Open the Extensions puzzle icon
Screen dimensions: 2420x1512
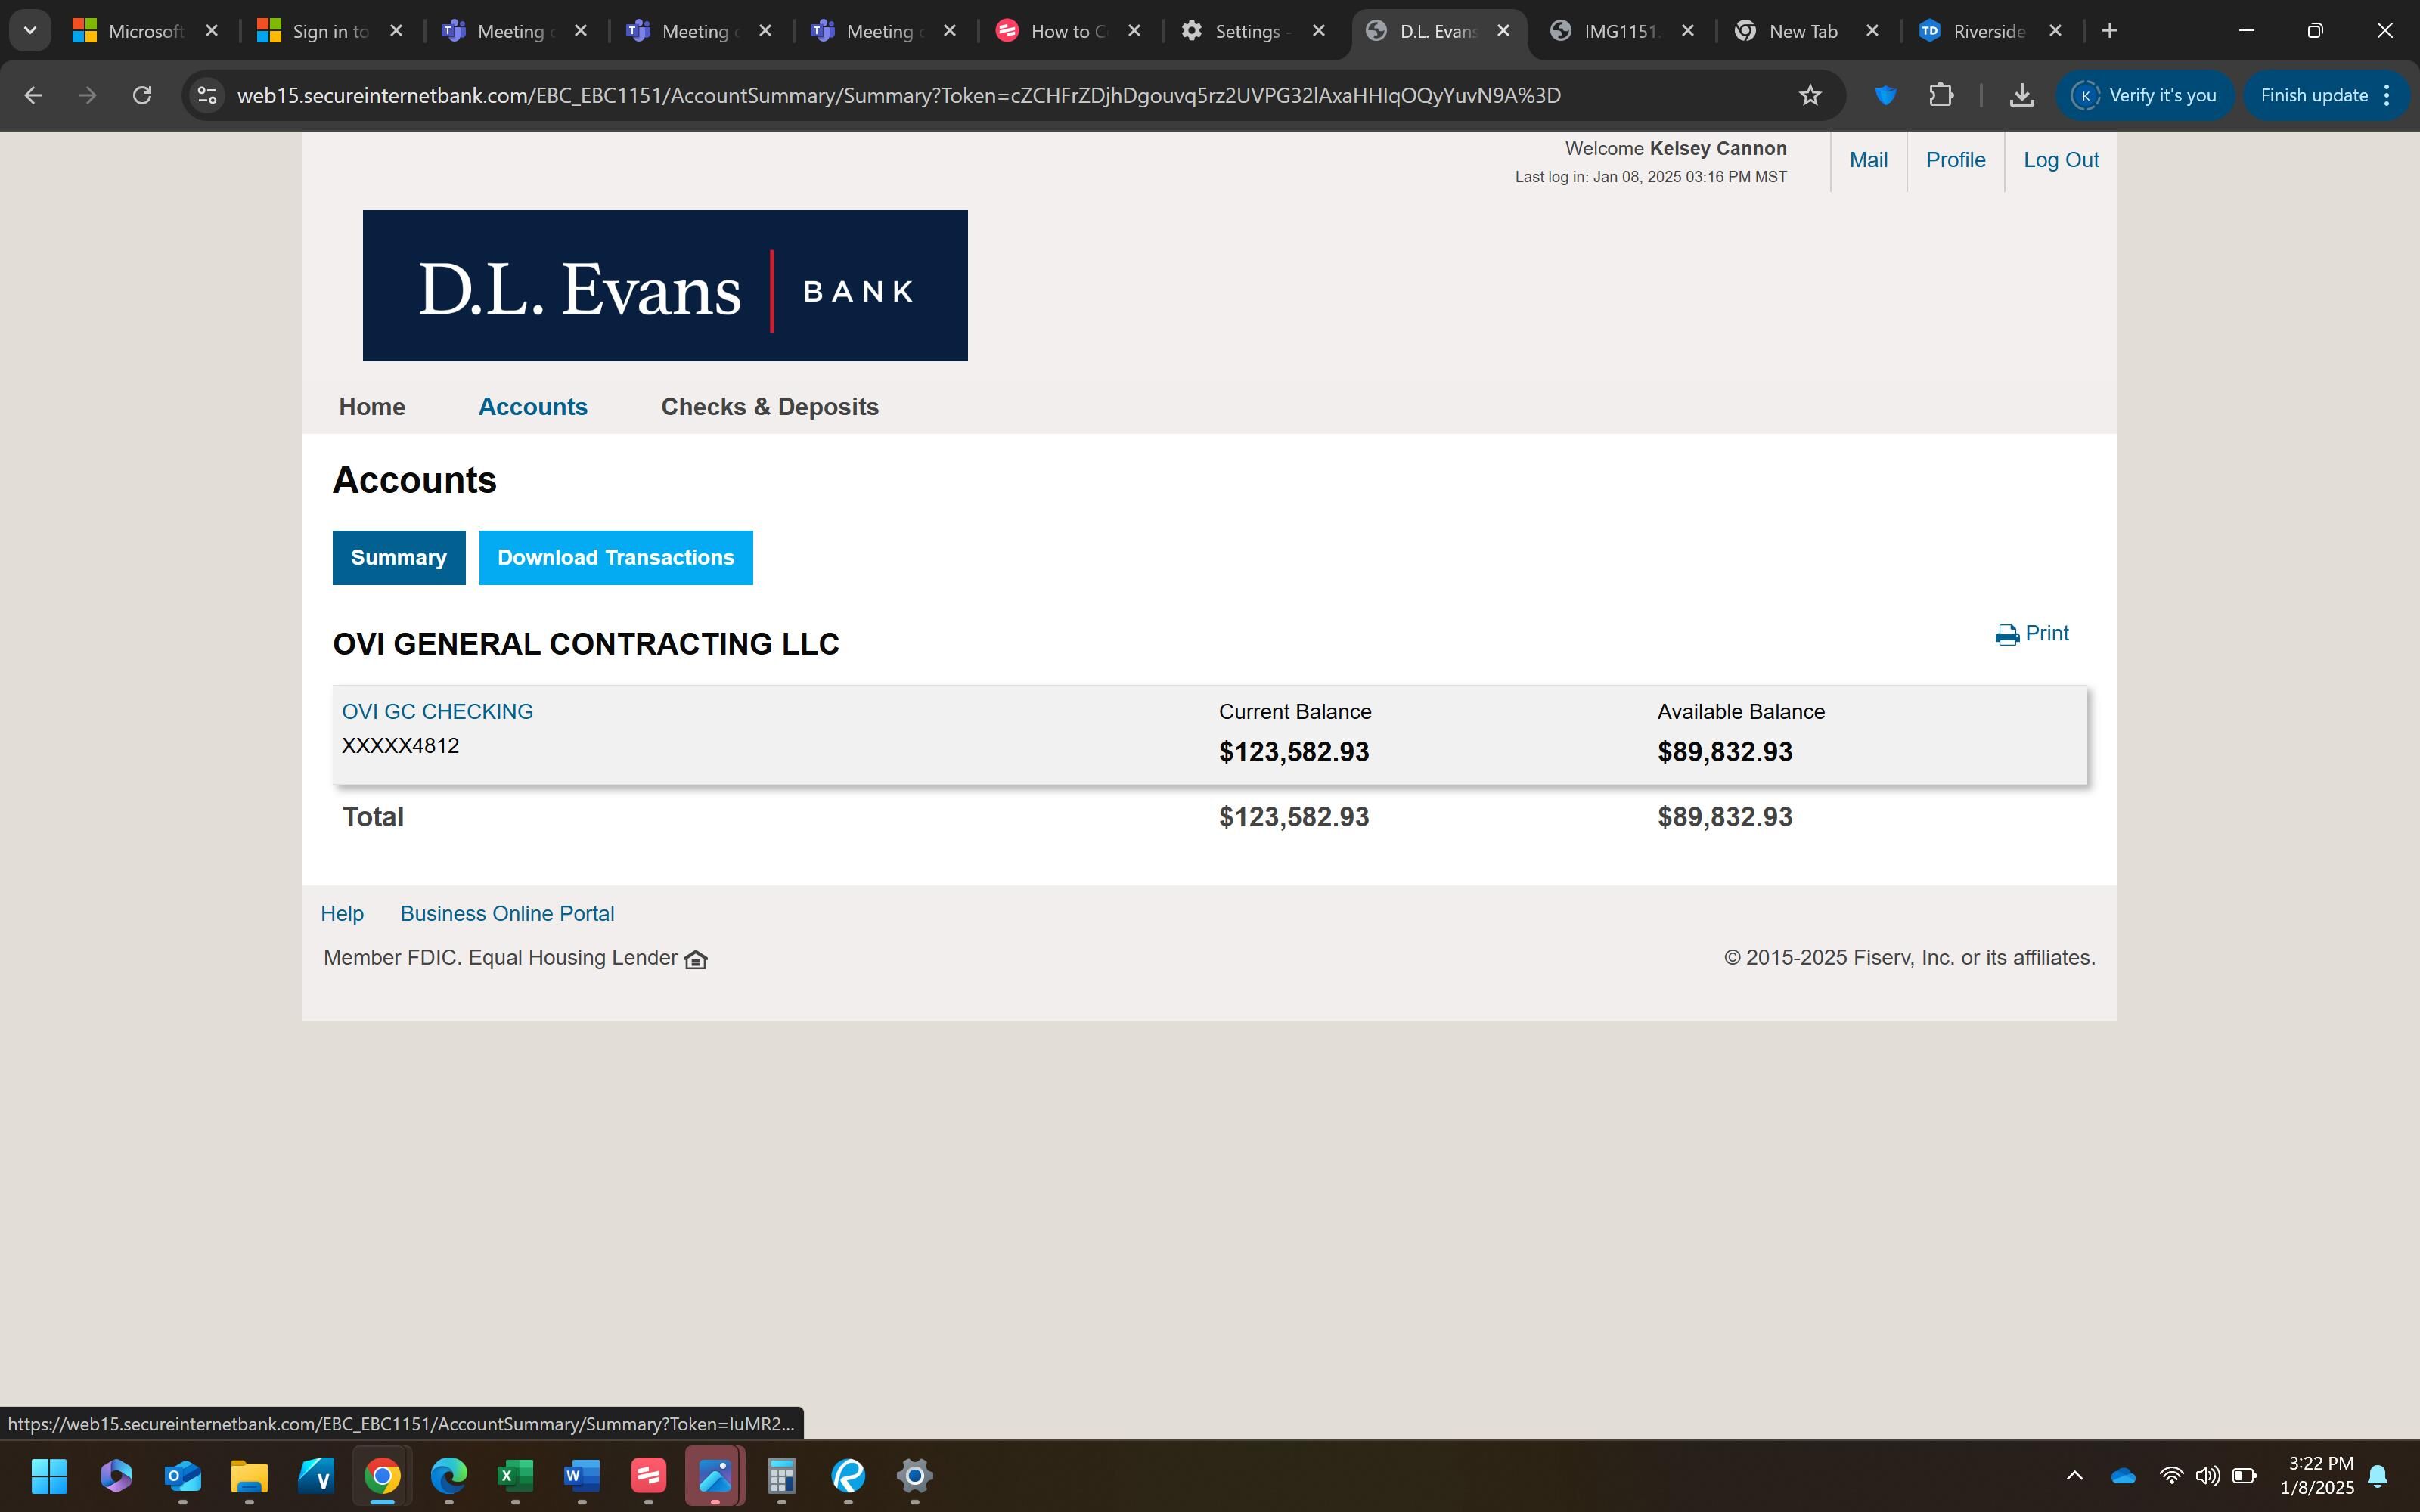[x=1941, y=95]
